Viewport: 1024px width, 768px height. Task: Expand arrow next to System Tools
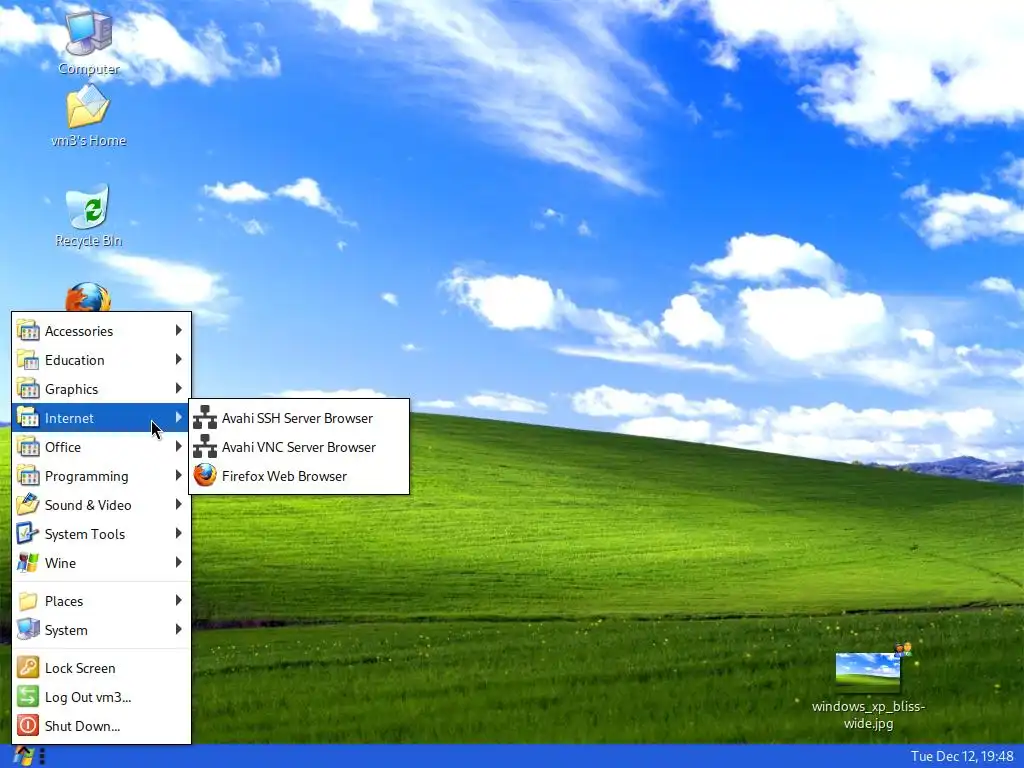coord(178,534)
